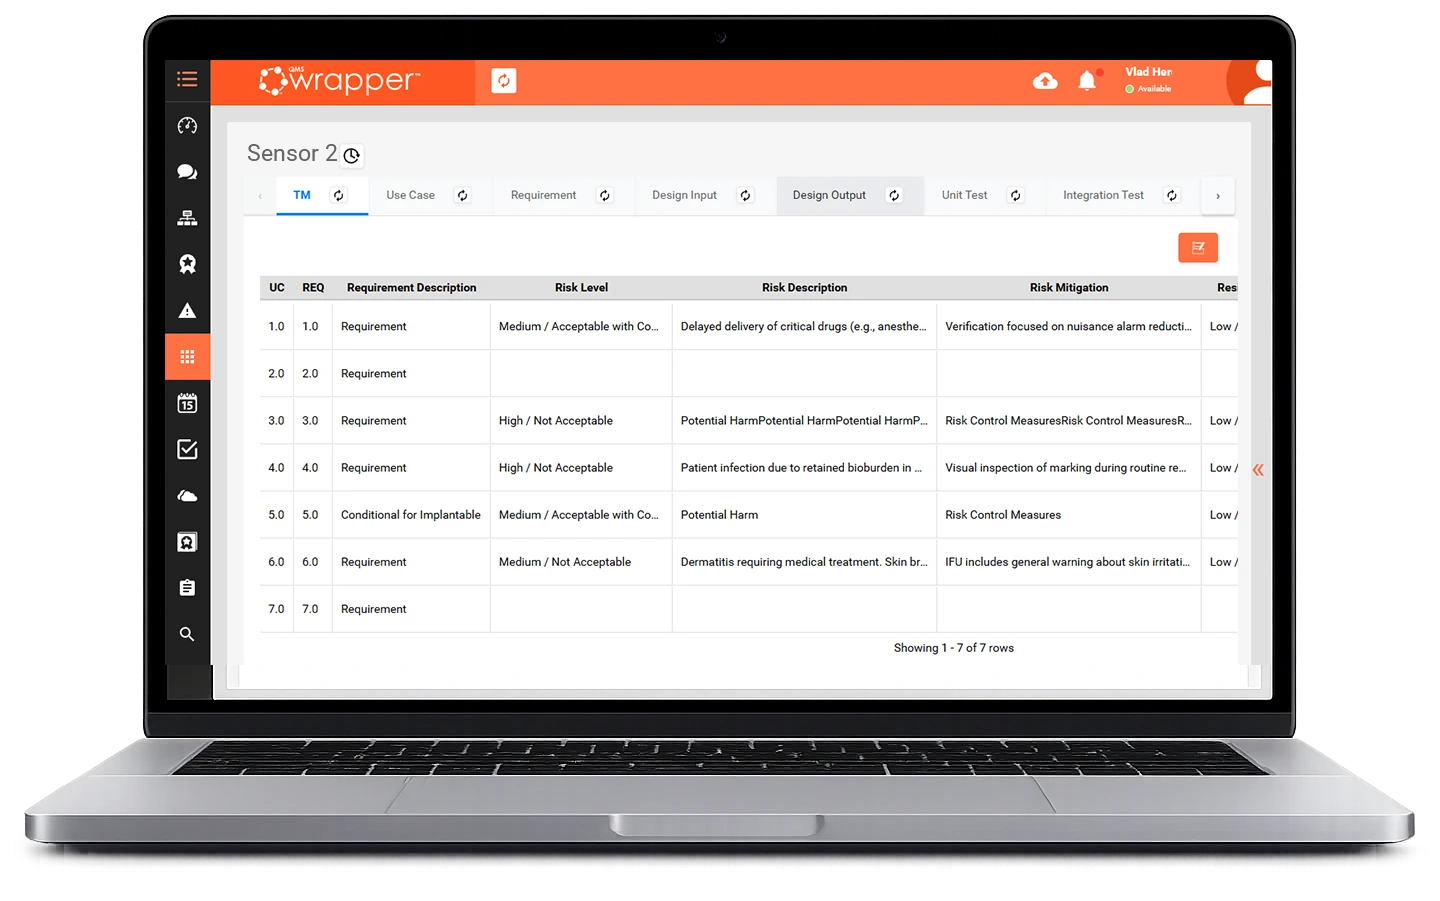
Task: Collapse the panel using the double-chevron arrow
Action: 1257,468
